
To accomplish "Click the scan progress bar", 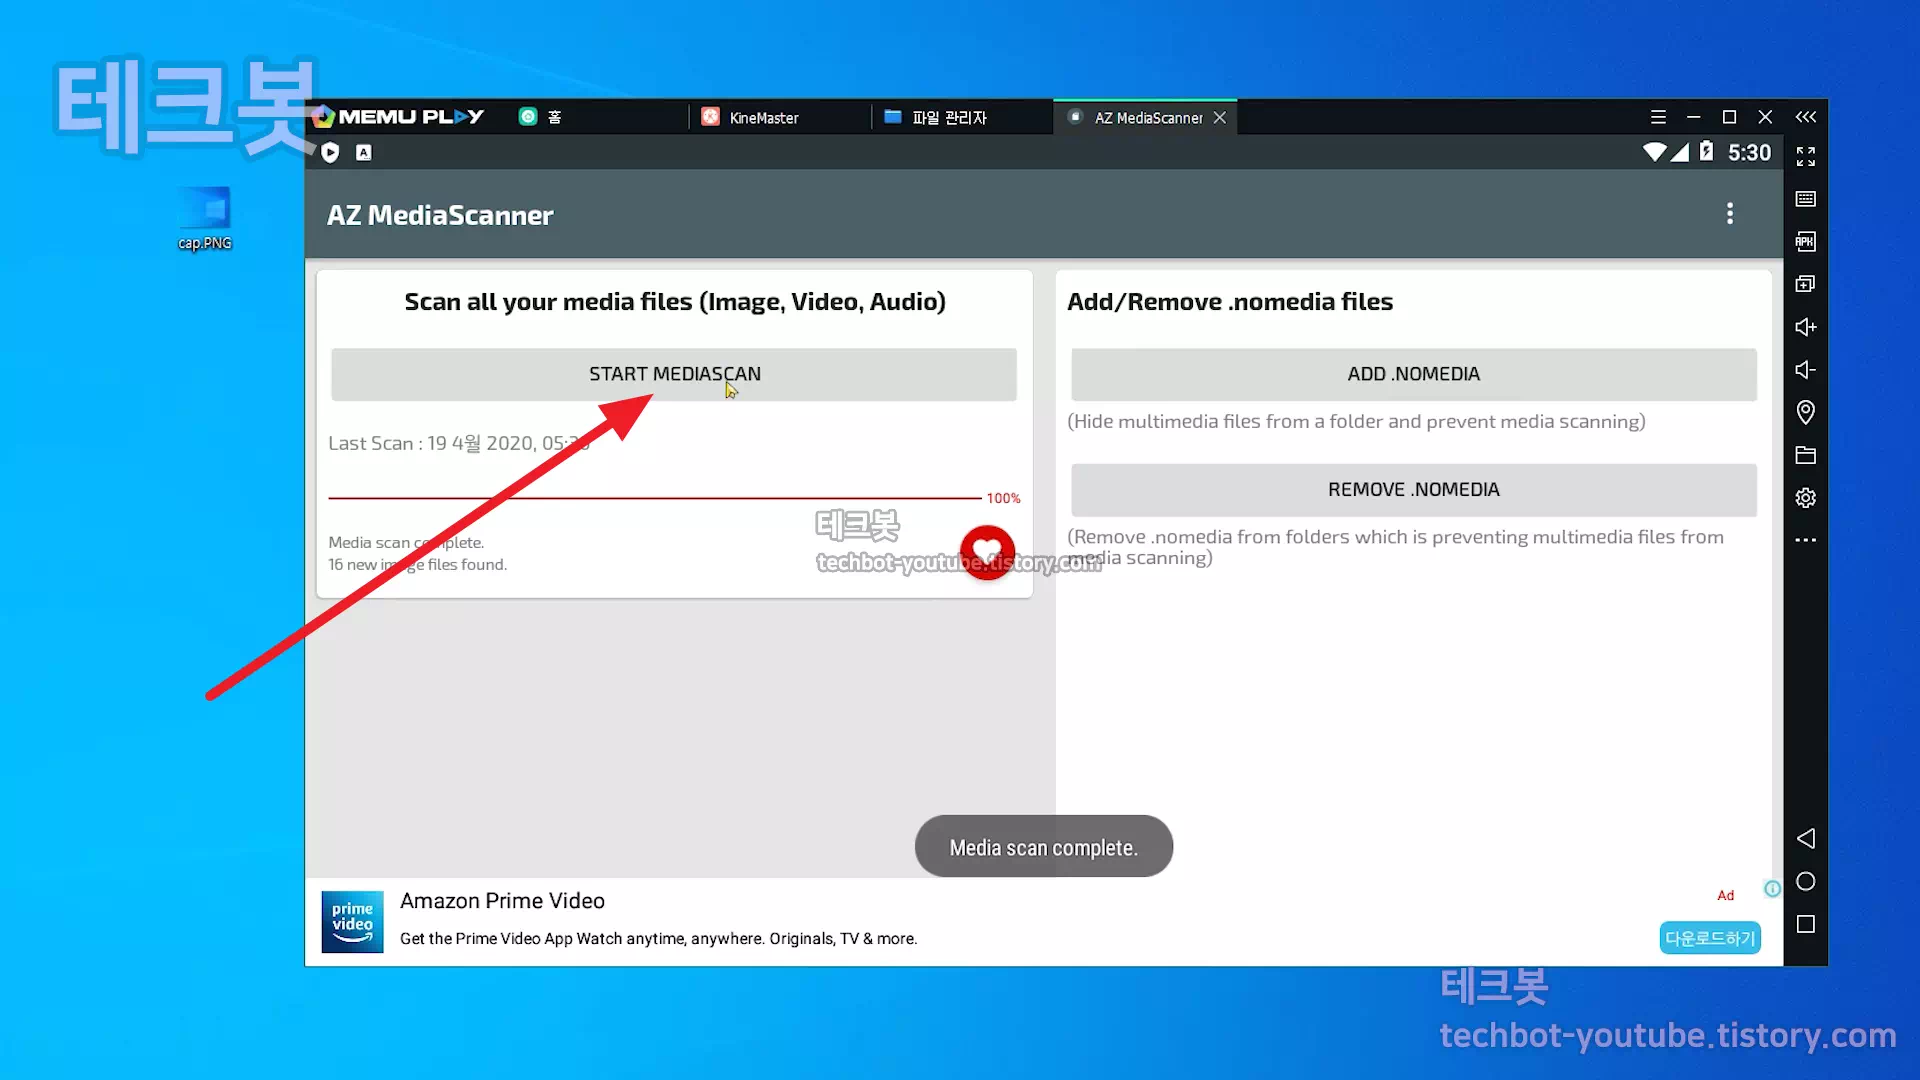I will [x=655, y=498].
